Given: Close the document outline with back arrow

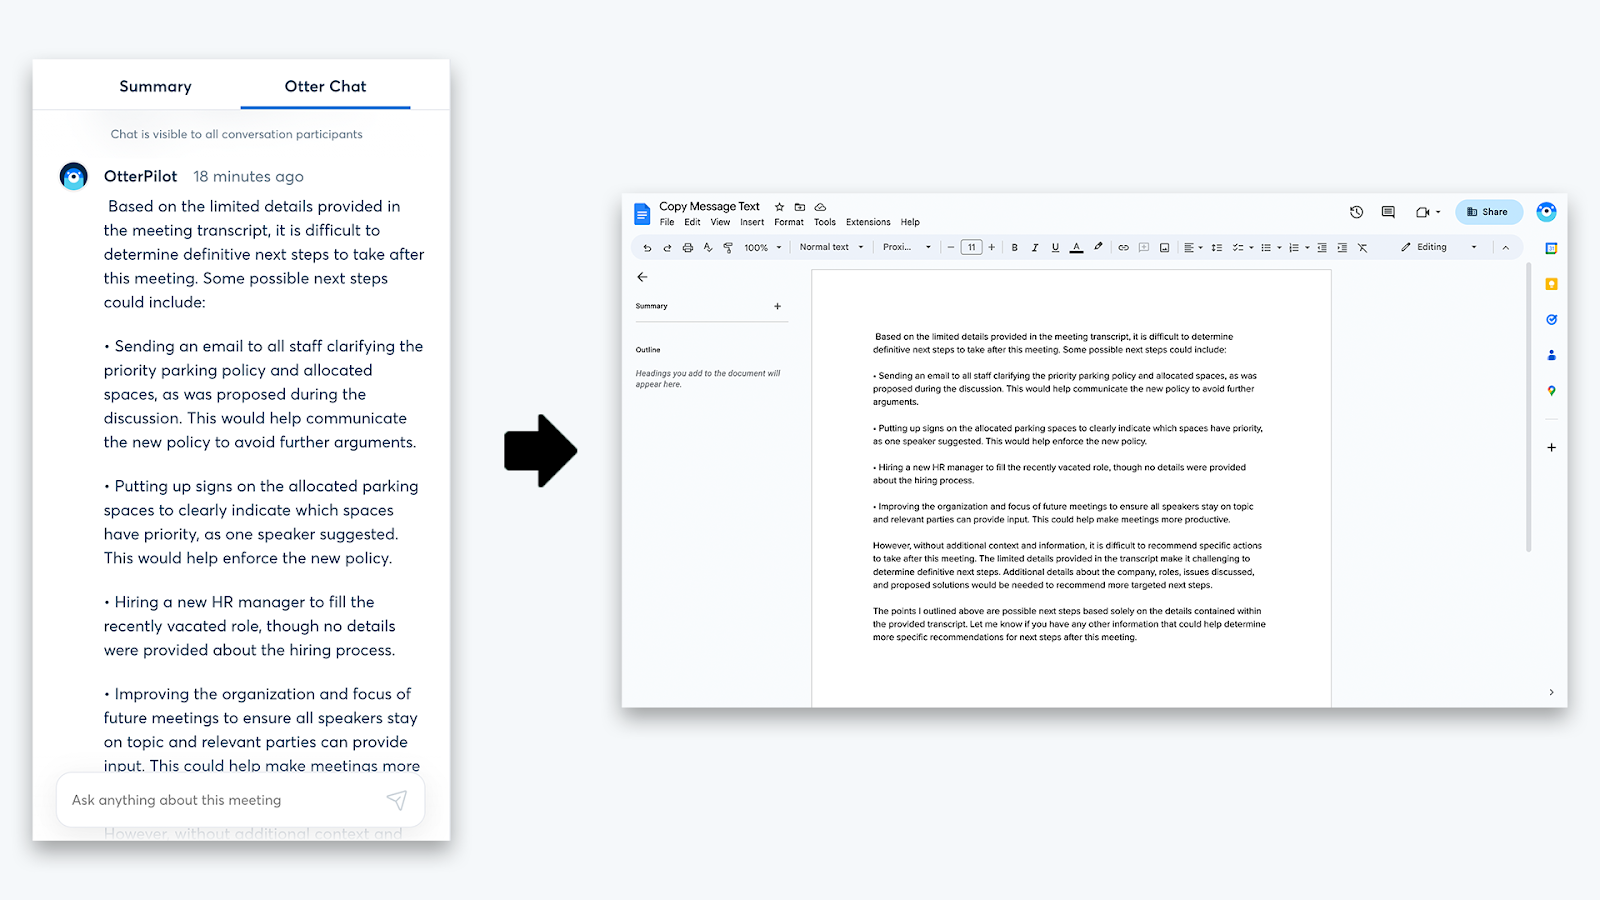Looking at the screenshot, I should pos(642,277).
